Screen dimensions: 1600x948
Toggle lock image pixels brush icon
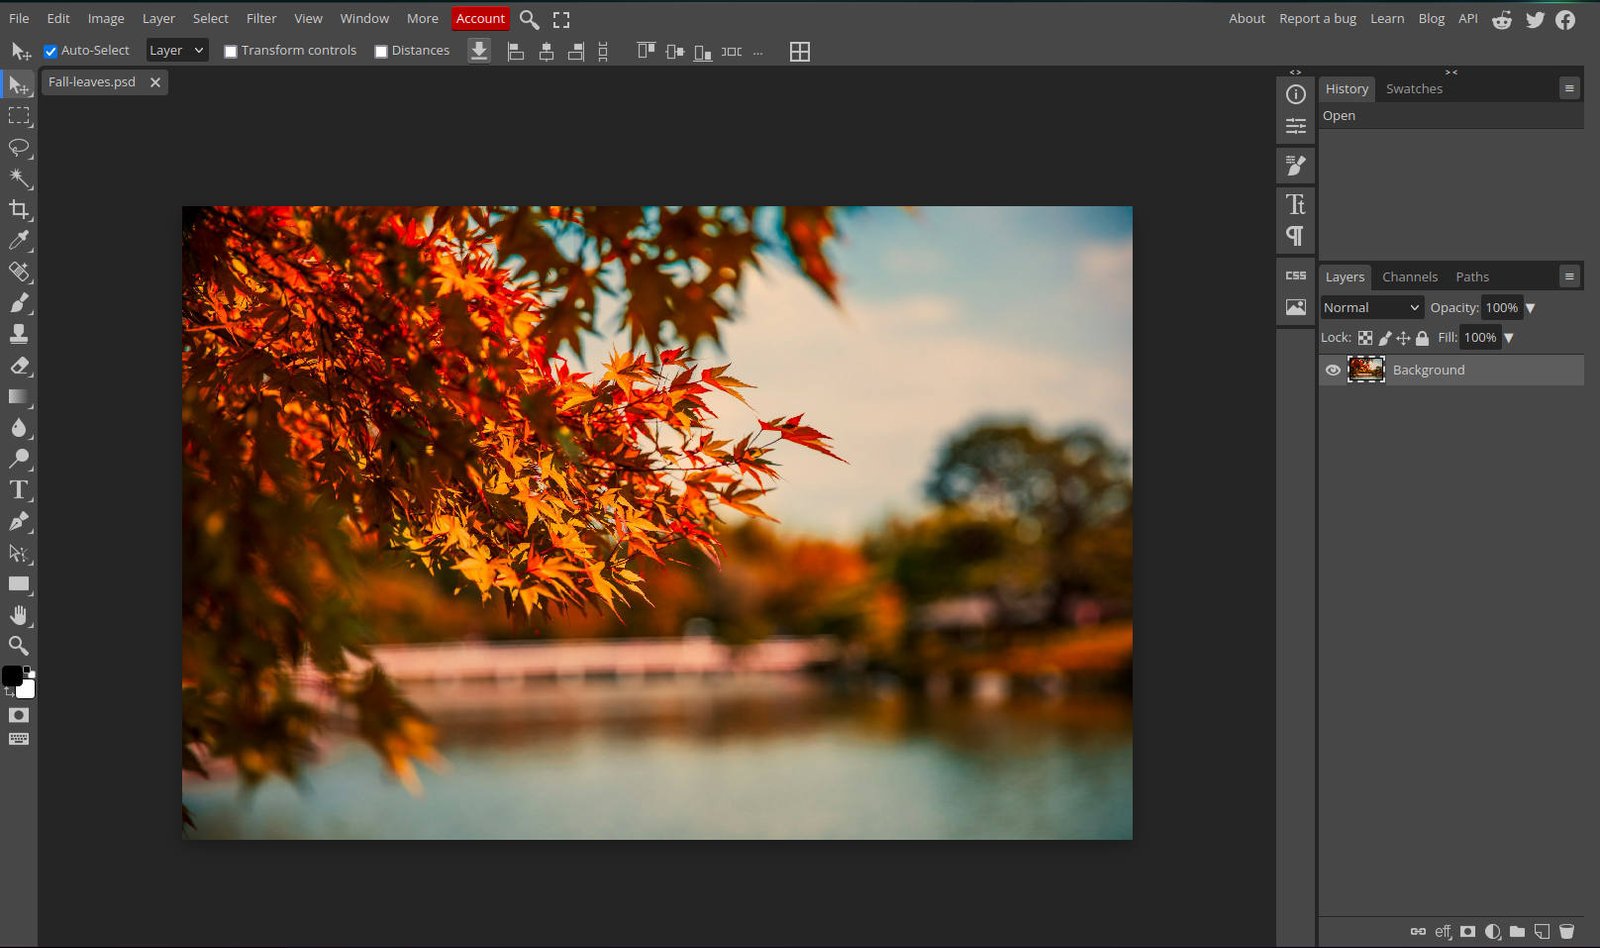pyautogui.click(x=1385, y=338)
